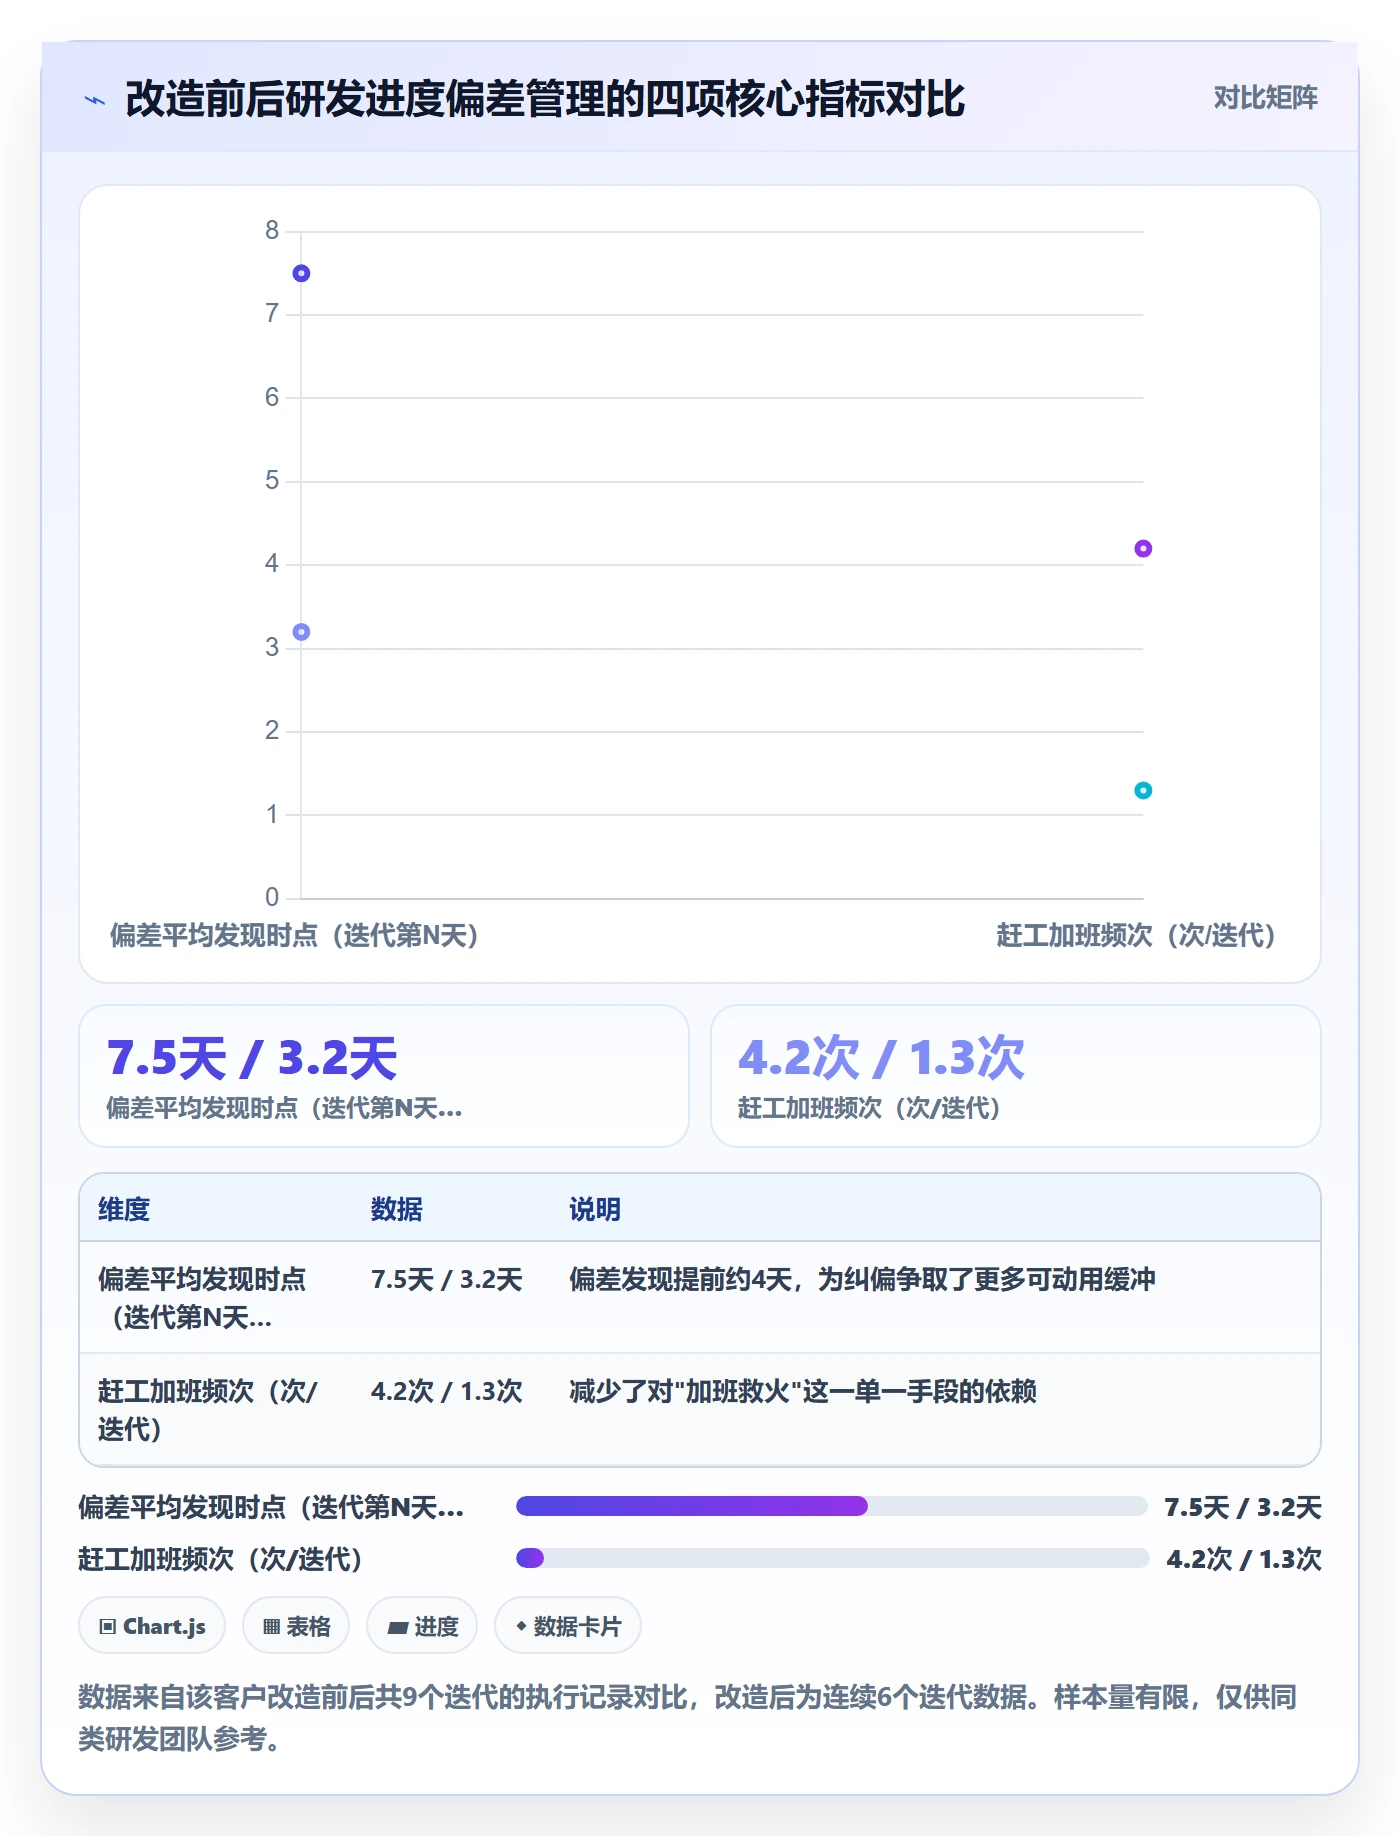Click the data point at 7.5 in chart
The height and width of the screenshot is (1836, 1400).
click(x=301, y=273)
